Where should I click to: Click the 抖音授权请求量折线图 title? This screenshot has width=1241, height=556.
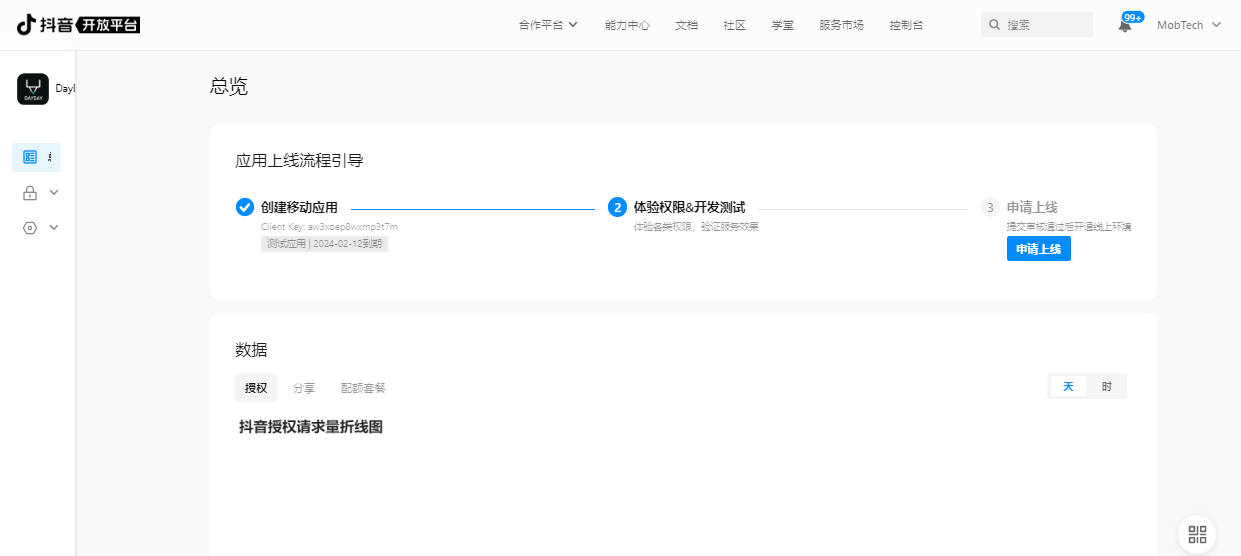tap(311, 427)
